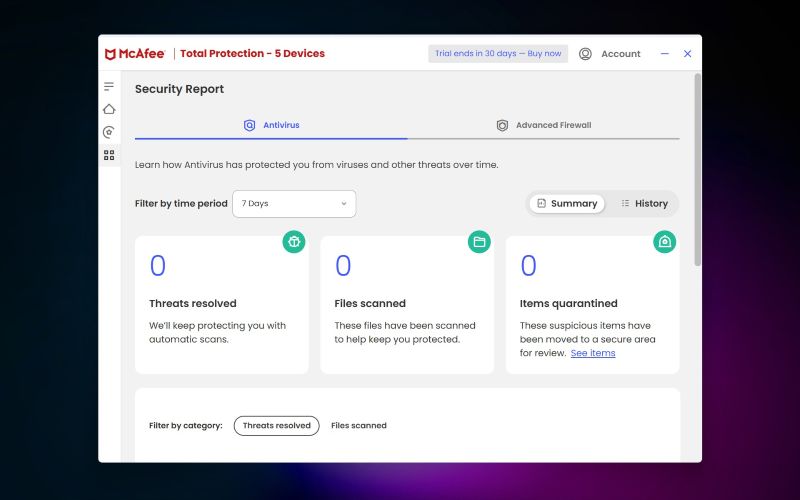Click the Items quarantined heading
The image size is (800, 500).
click(568, 304)
